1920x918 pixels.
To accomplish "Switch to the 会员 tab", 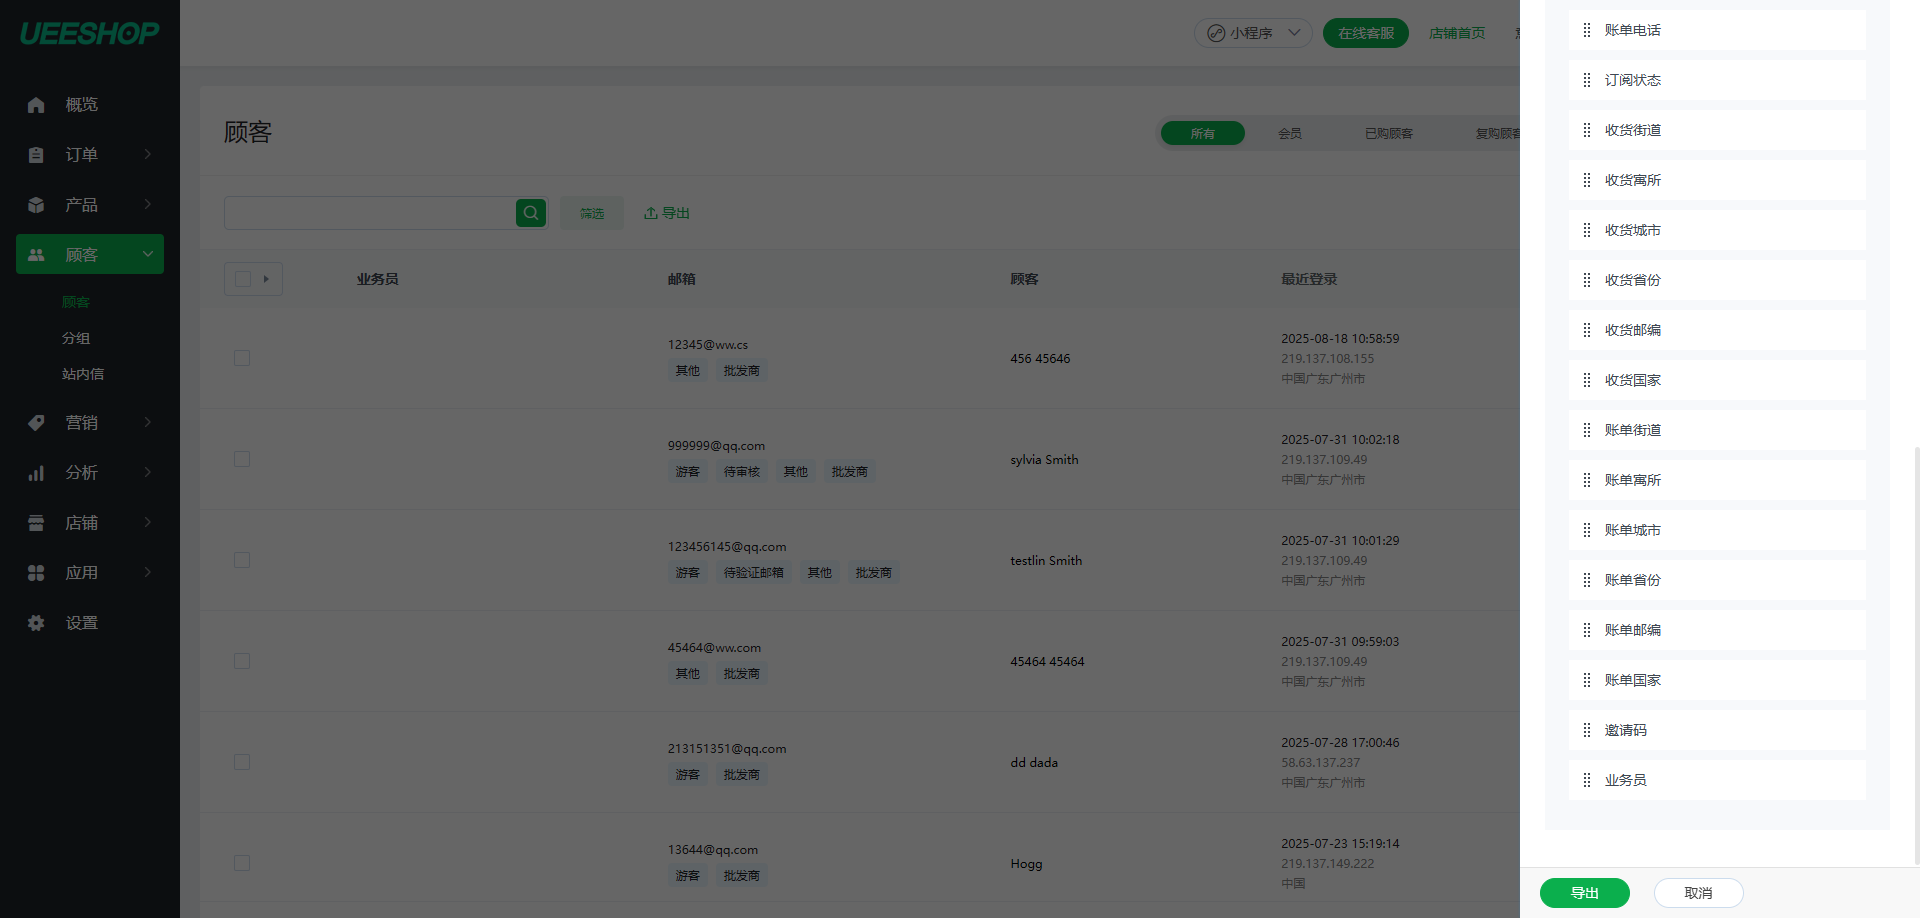I will pos(1289,133).
